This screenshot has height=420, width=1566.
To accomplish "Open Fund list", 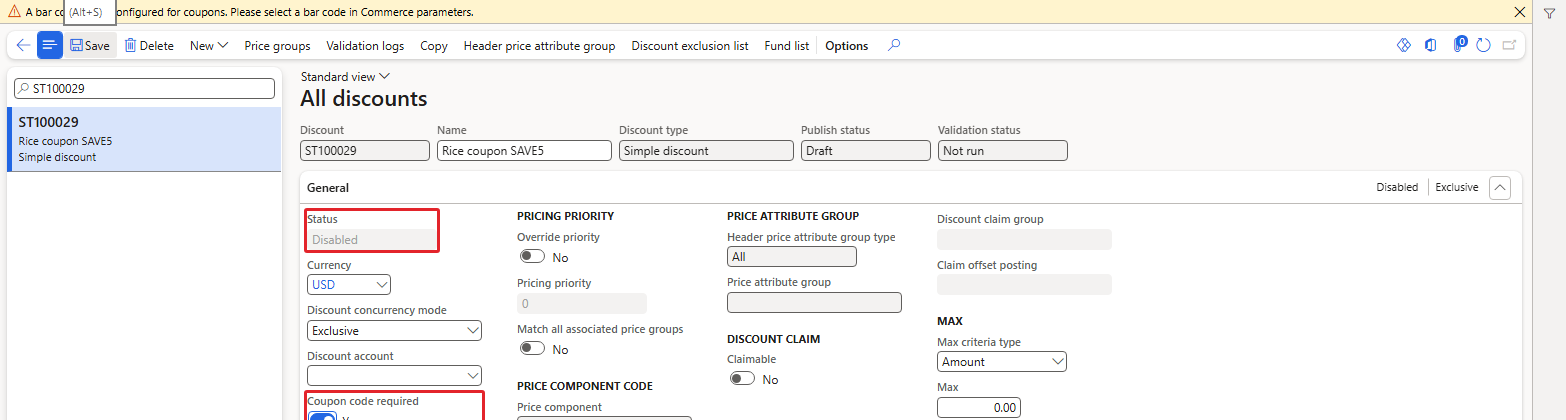I will (x=787, y=46).
